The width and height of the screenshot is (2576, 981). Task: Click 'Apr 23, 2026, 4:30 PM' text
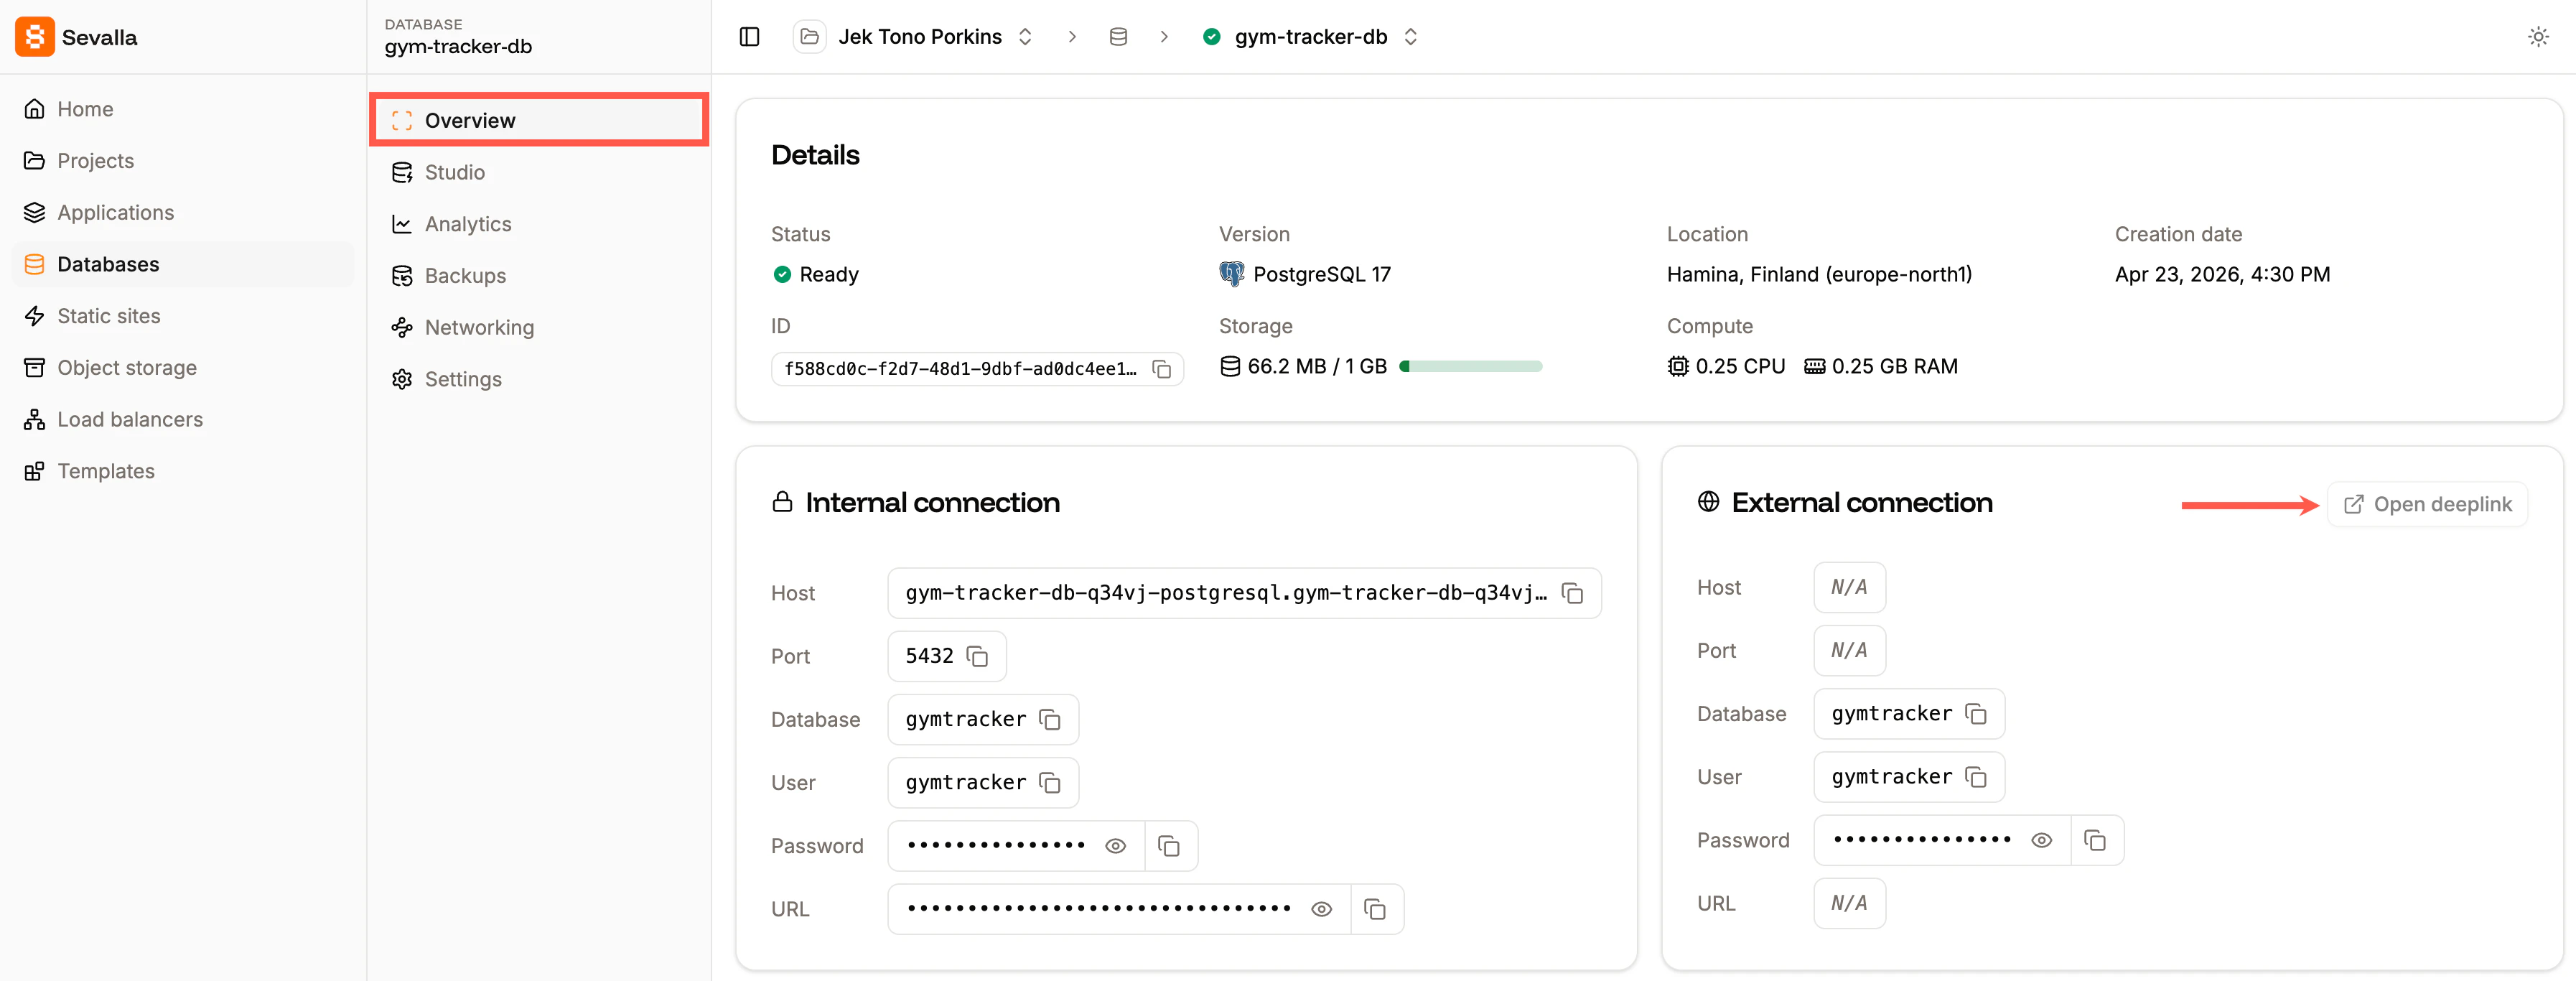tap(2222, 274)
